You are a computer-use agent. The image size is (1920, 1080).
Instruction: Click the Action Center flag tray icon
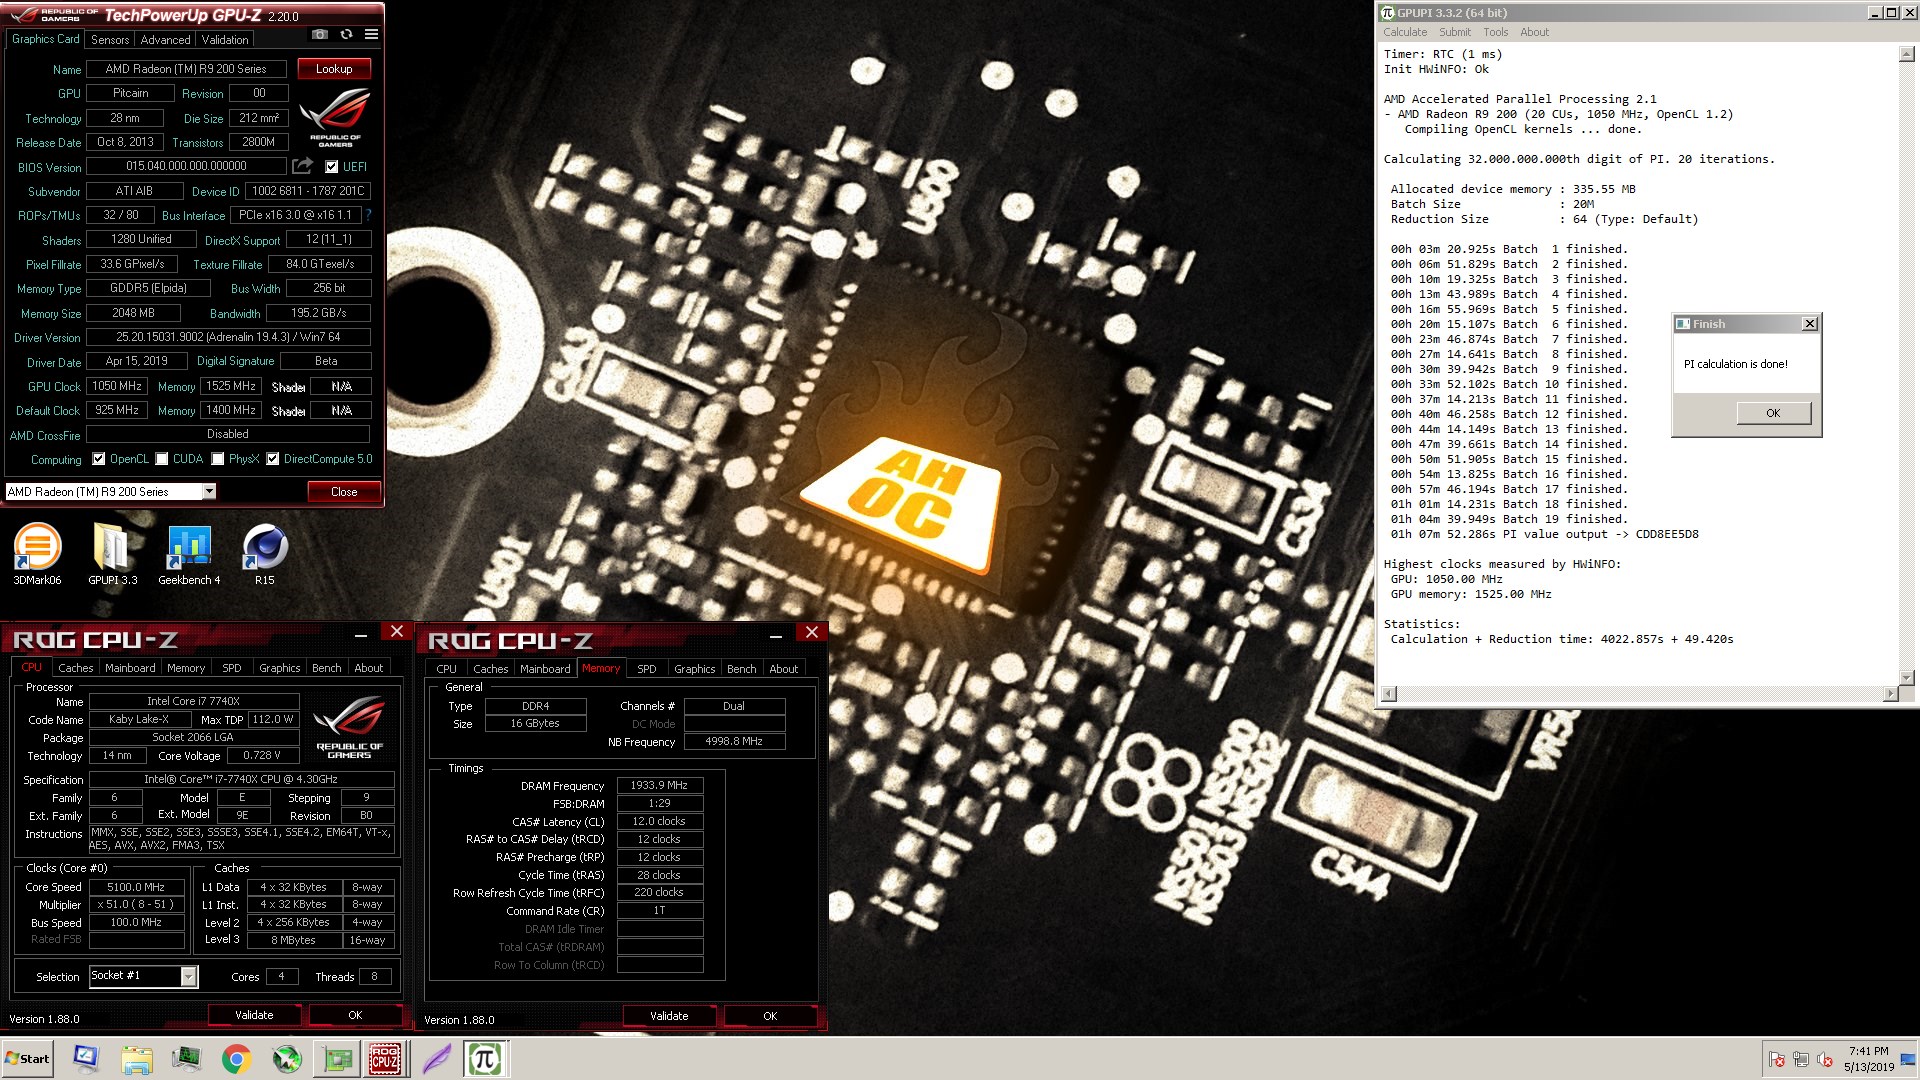(1777, 1059)
